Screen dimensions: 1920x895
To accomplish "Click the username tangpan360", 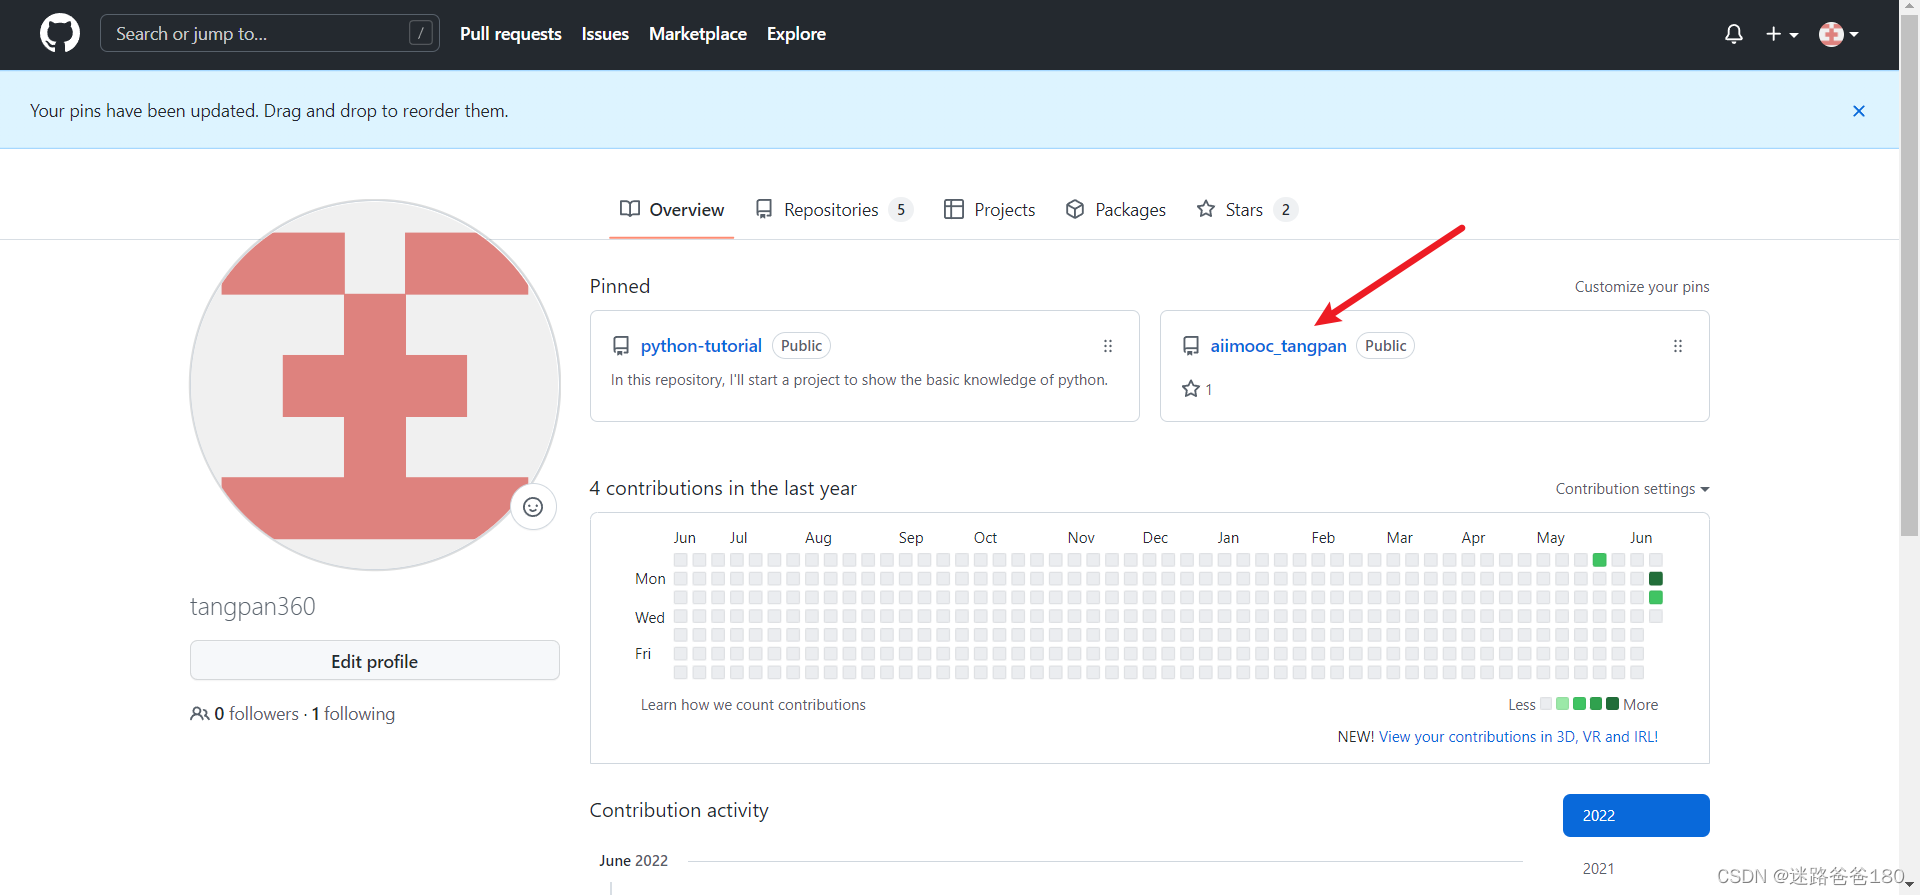I will click(253, 607).
